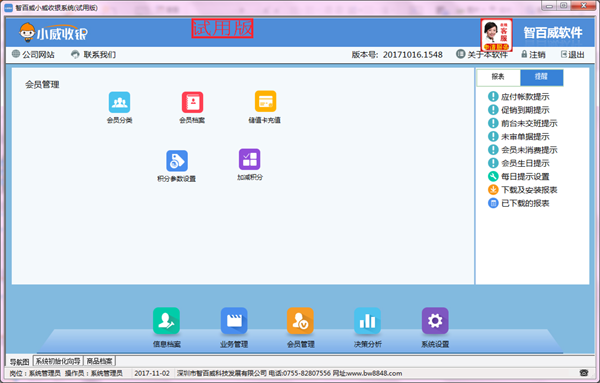This screenshot has width=600, height=383.
Task: Open the 系统设置 gear dock icon
Action: (435, 321)
